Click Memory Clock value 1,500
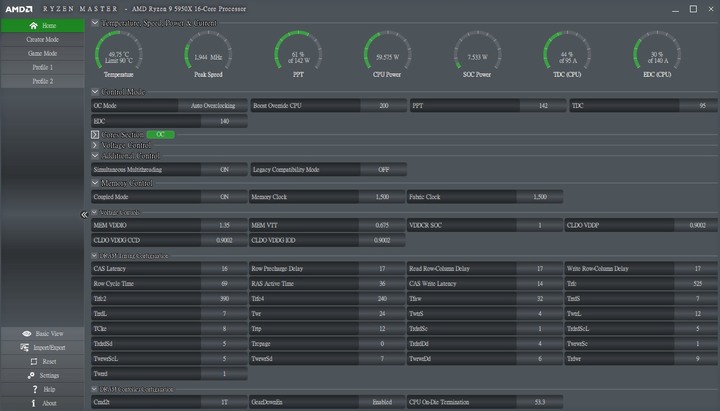This screenshot has height=411, width=720. click(x=382, y=197)
